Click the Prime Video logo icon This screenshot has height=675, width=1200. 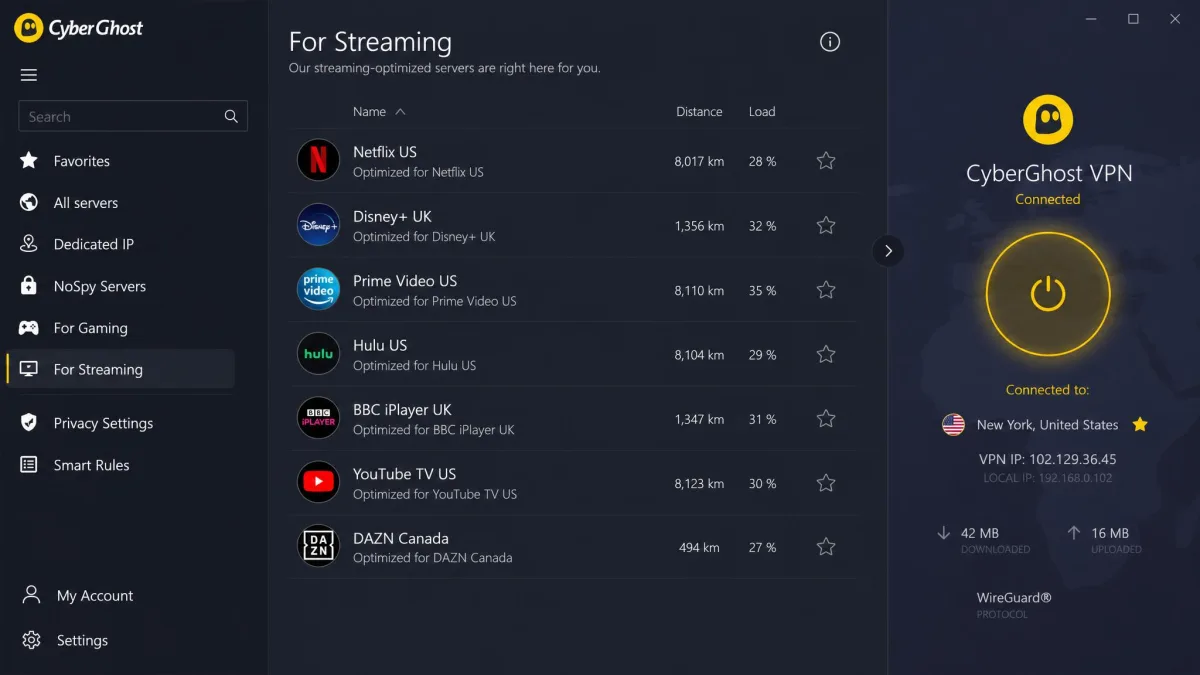(318, 289)
